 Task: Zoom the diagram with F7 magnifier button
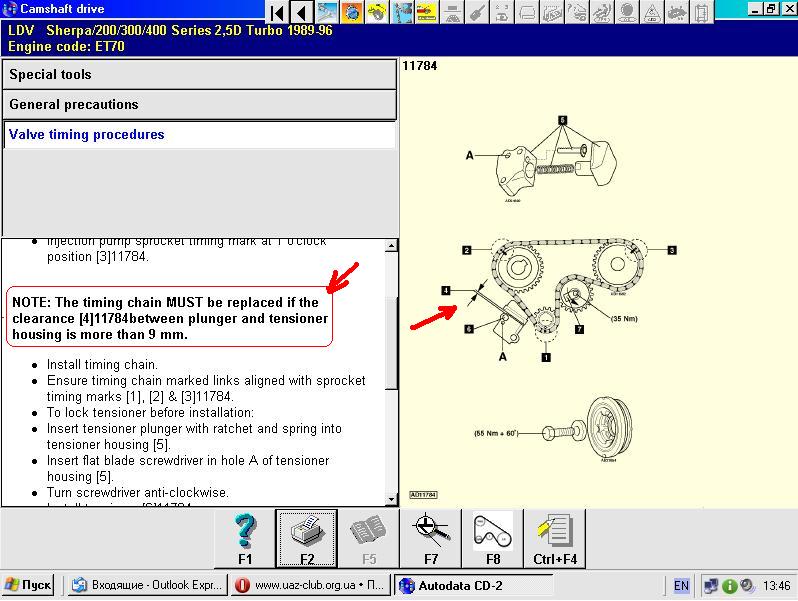pyautogui.click(x=431, y=538)
